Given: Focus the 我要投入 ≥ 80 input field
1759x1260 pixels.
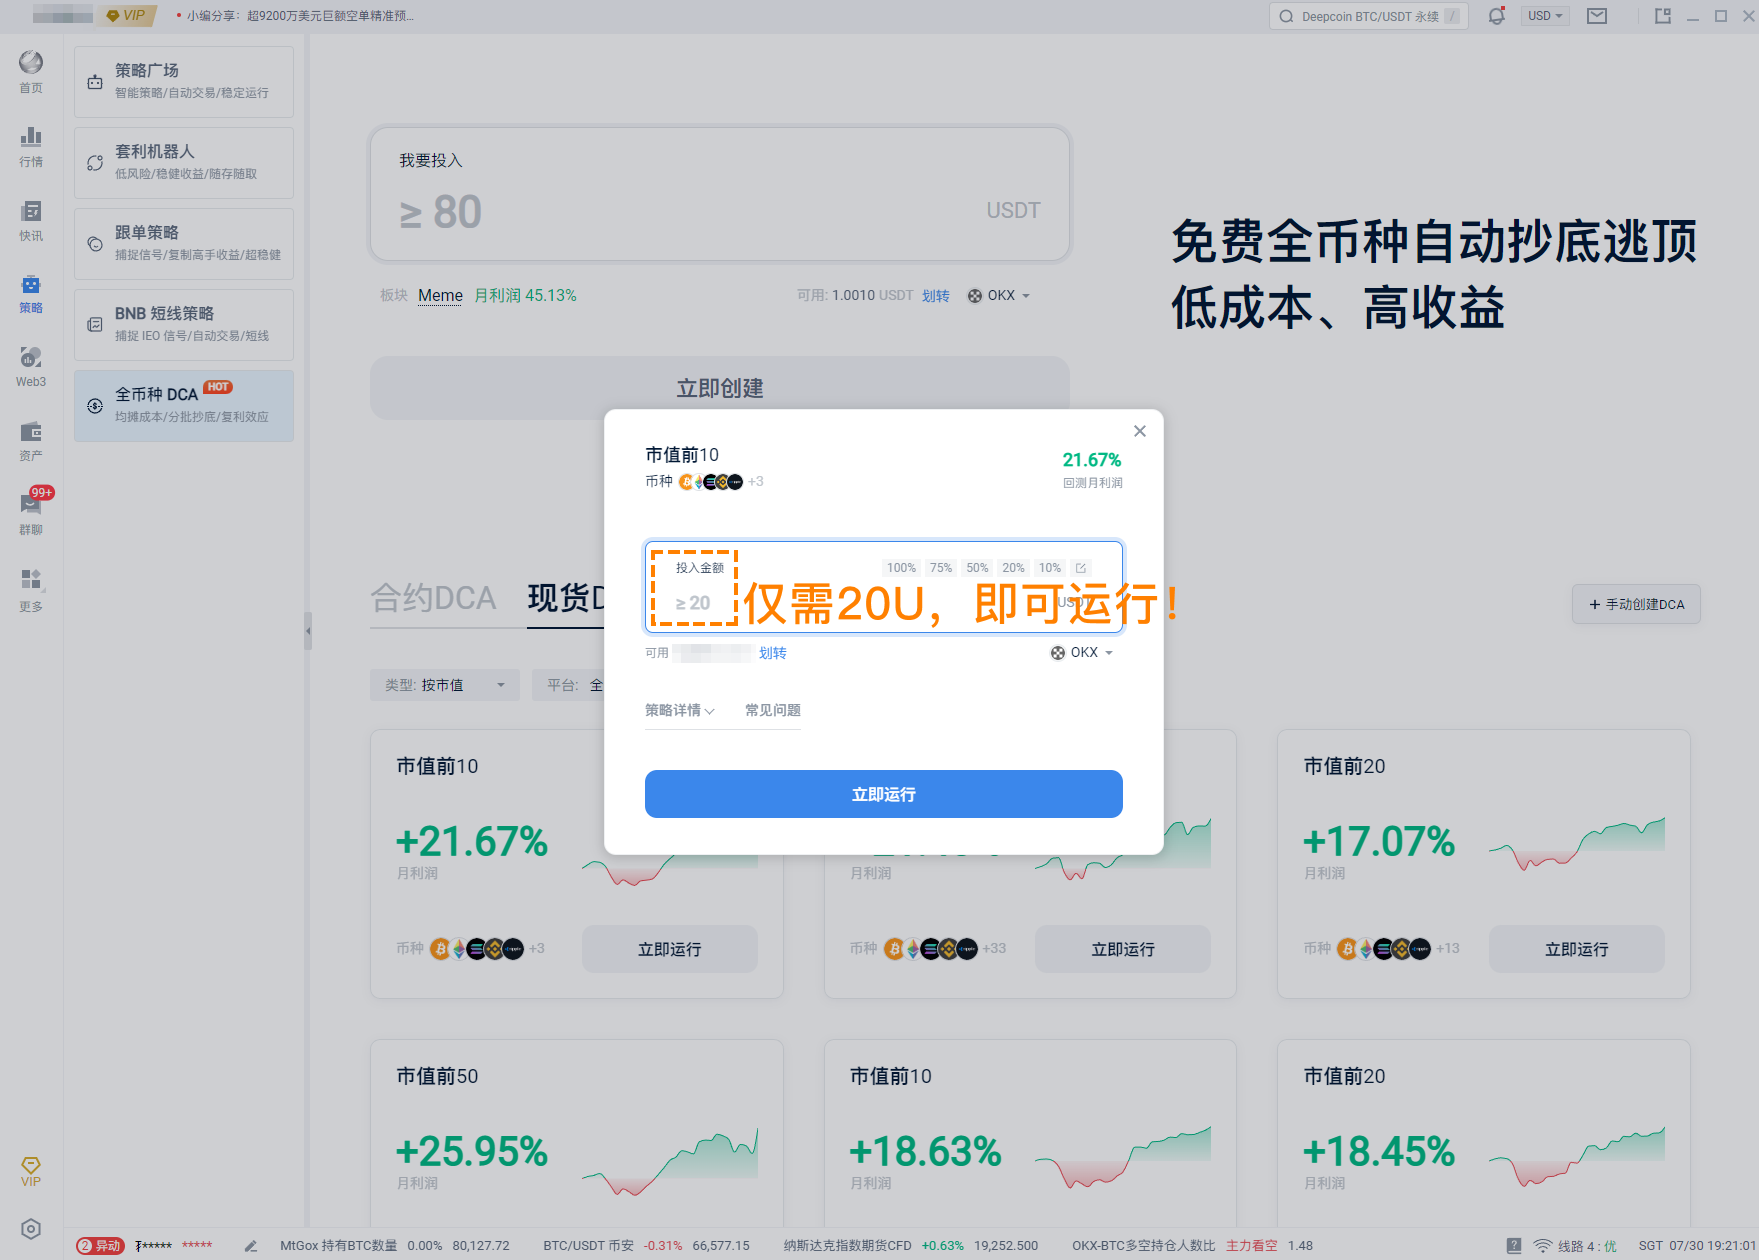Looking at the screenshot, I should click(719, 194).
